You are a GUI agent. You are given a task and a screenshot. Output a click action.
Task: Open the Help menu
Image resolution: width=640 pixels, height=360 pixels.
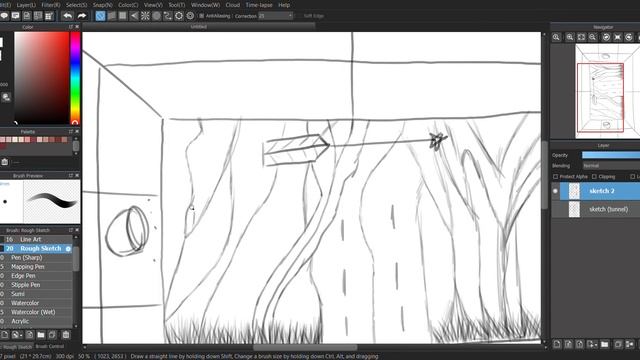coord(284,5)
